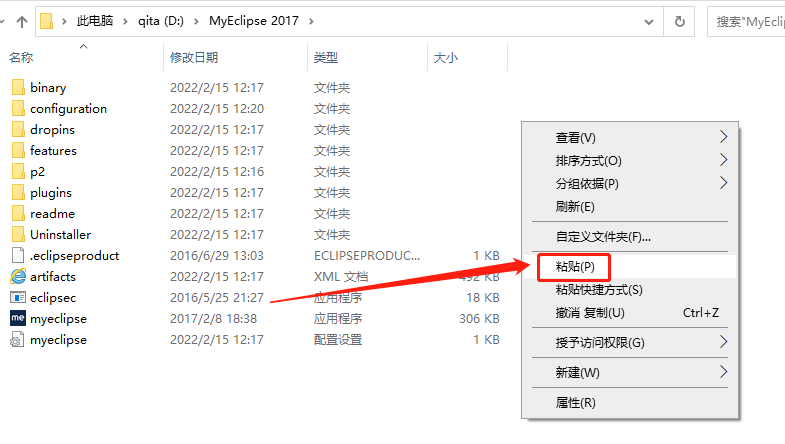Select the plugins folder icon
Screen dimensions: 785x444
[x=18, y=192]
